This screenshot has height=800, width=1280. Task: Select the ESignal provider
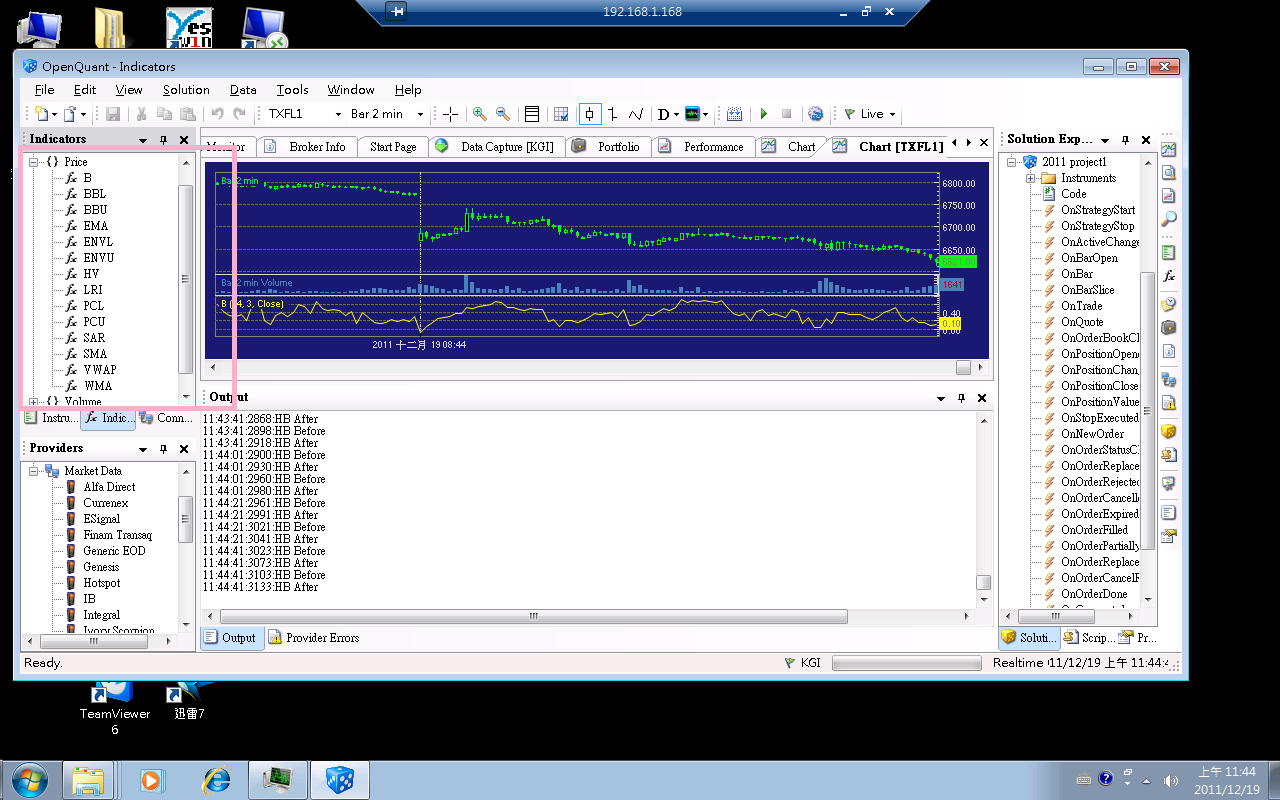(101, 519)
